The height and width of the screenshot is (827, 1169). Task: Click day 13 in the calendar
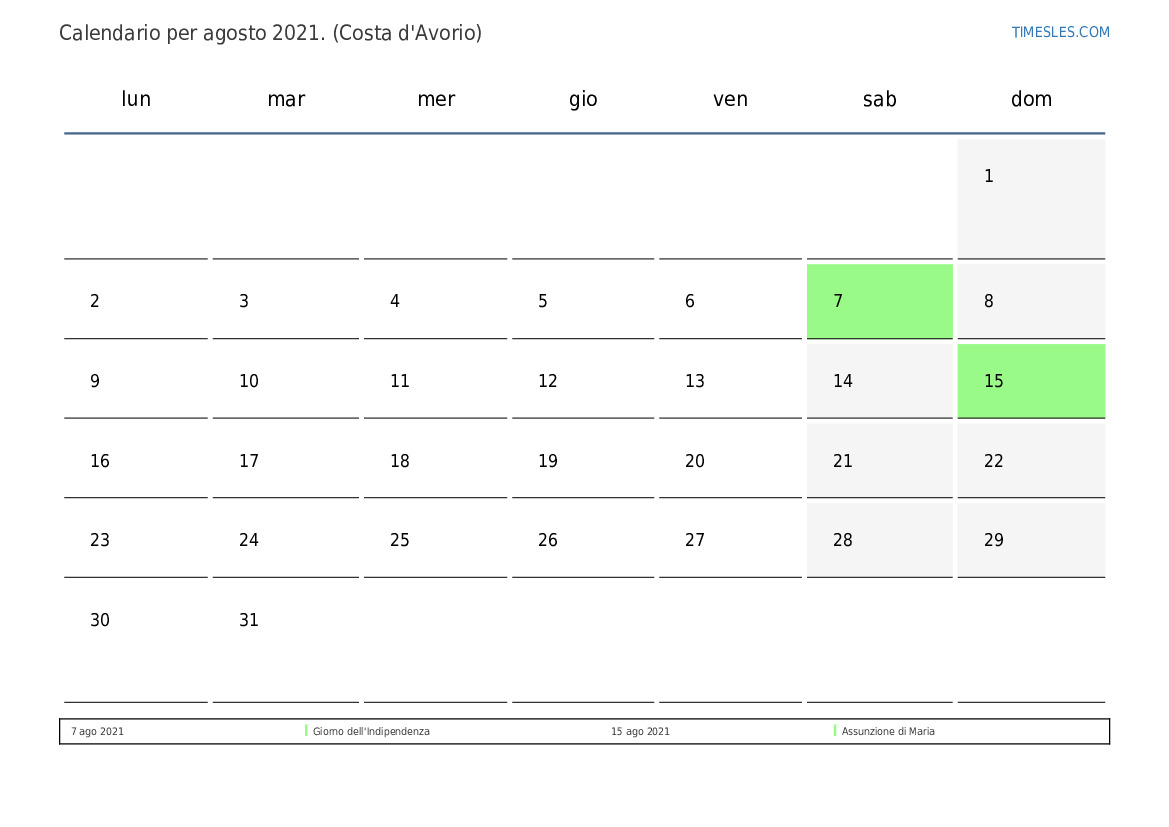(x=730, y=381)
